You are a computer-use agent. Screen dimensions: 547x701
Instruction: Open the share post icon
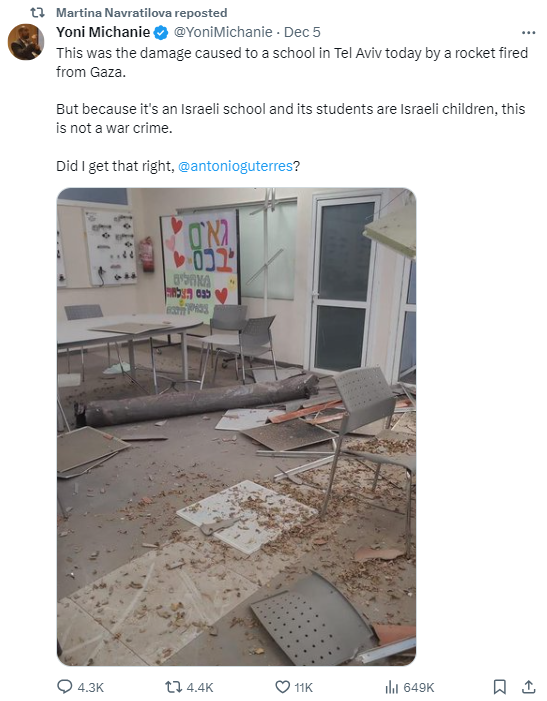tap(529, 686)
